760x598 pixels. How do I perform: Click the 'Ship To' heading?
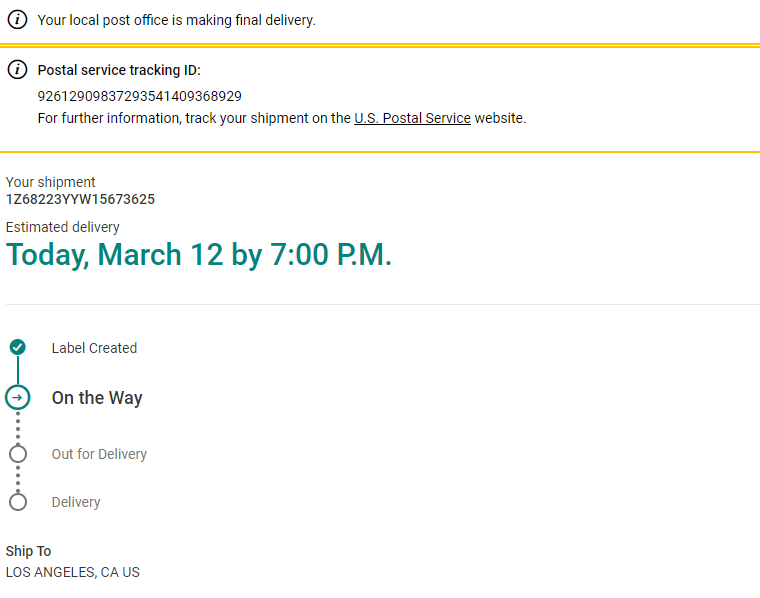click(28, 551)
